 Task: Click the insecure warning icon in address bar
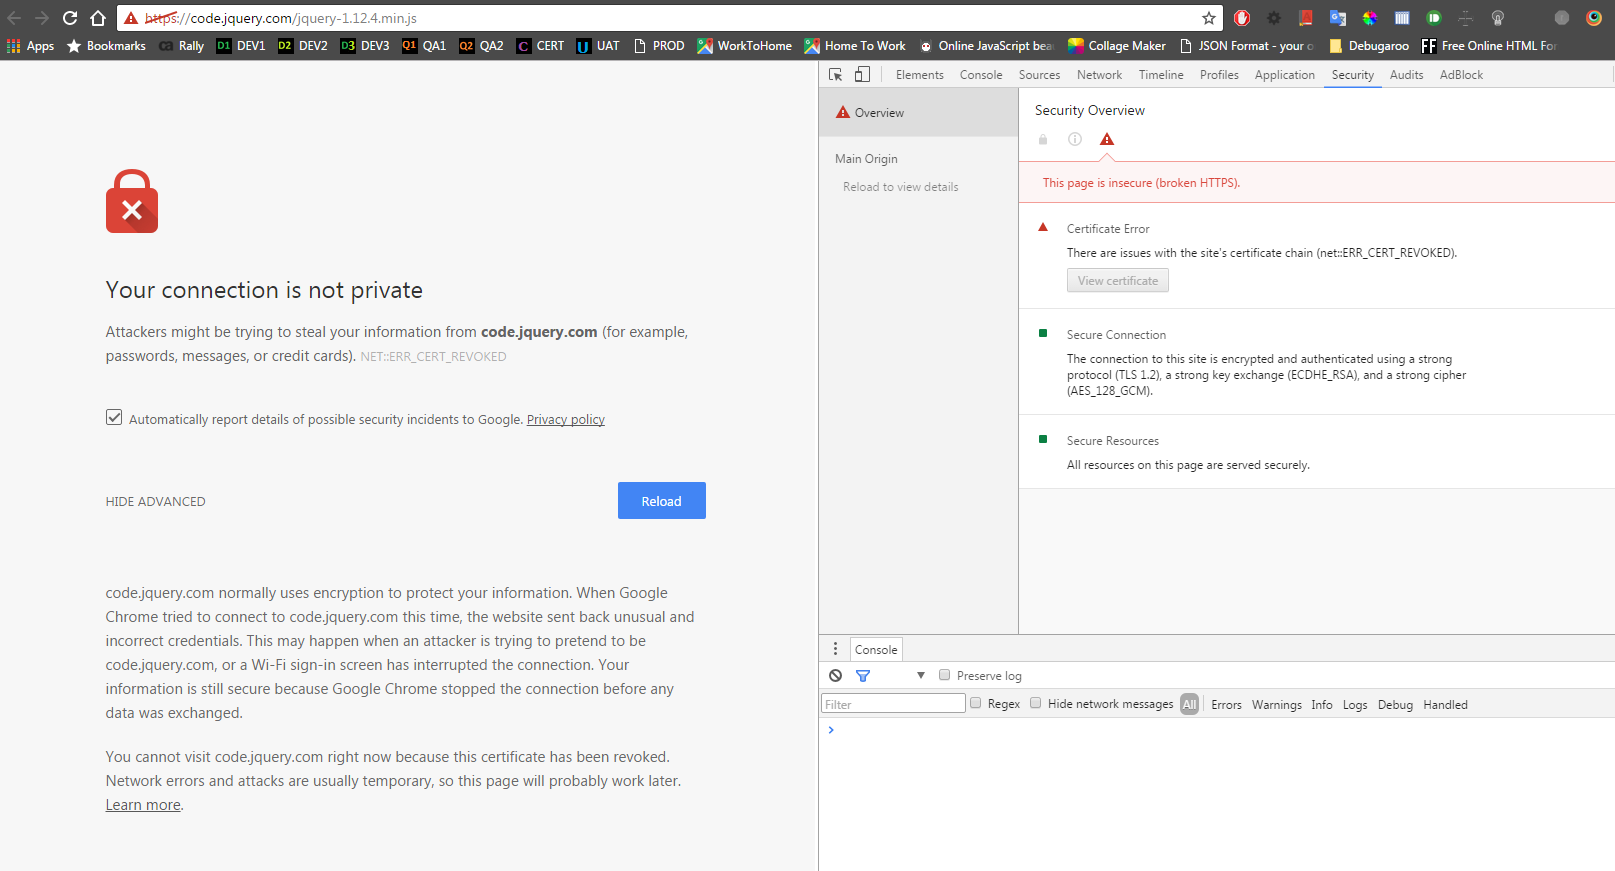point(131,18)
